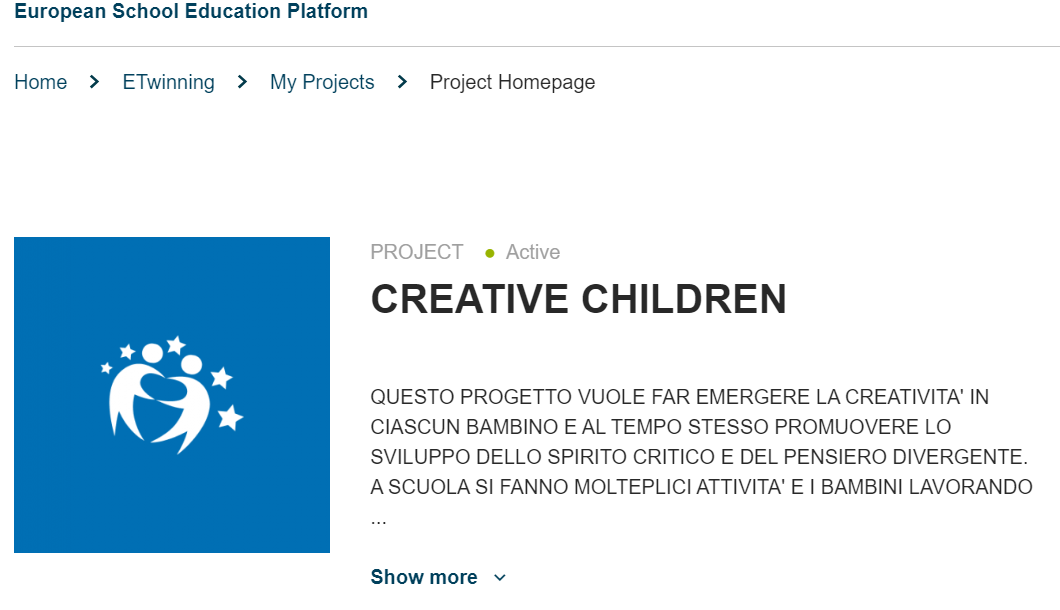Click the chevron icon after Home
This screenshot has height=610, width=1060.
[94, 82]
